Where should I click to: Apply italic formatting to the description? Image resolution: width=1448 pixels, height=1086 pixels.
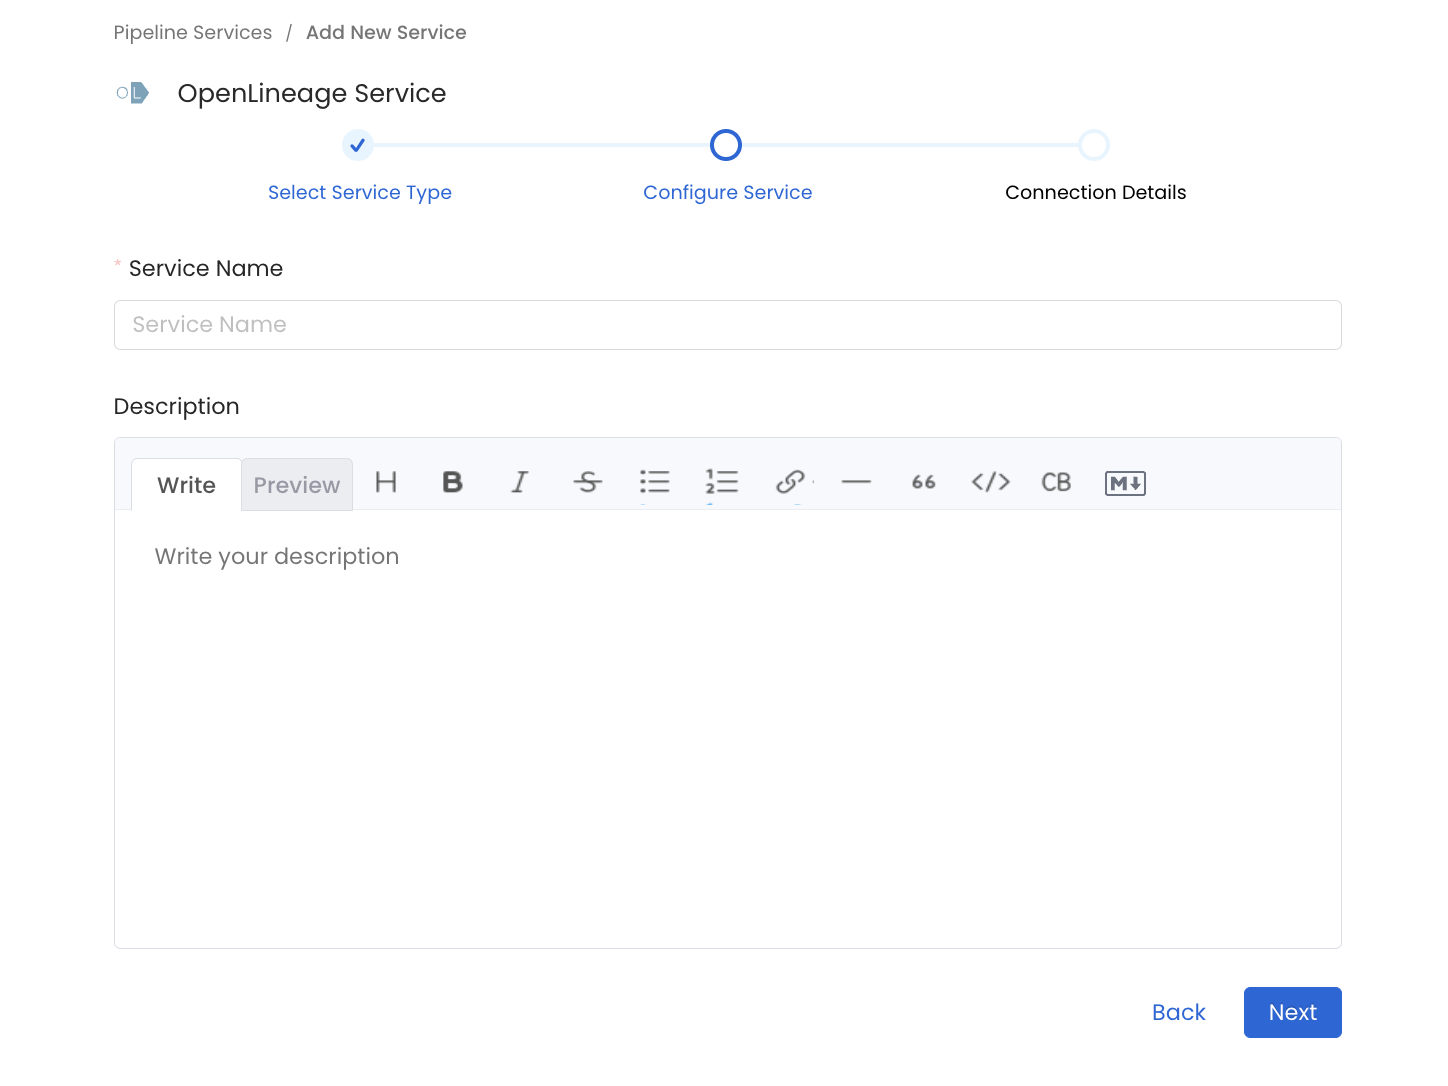point(520,483)
